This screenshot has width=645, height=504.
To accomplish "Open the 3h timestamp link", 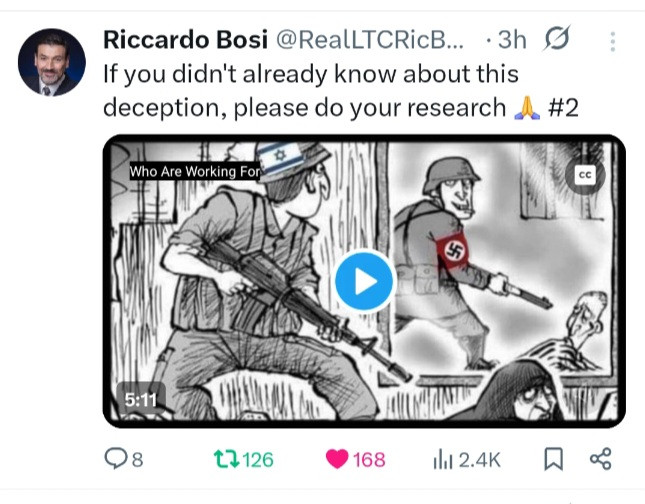I will click(x=512, y=40).
